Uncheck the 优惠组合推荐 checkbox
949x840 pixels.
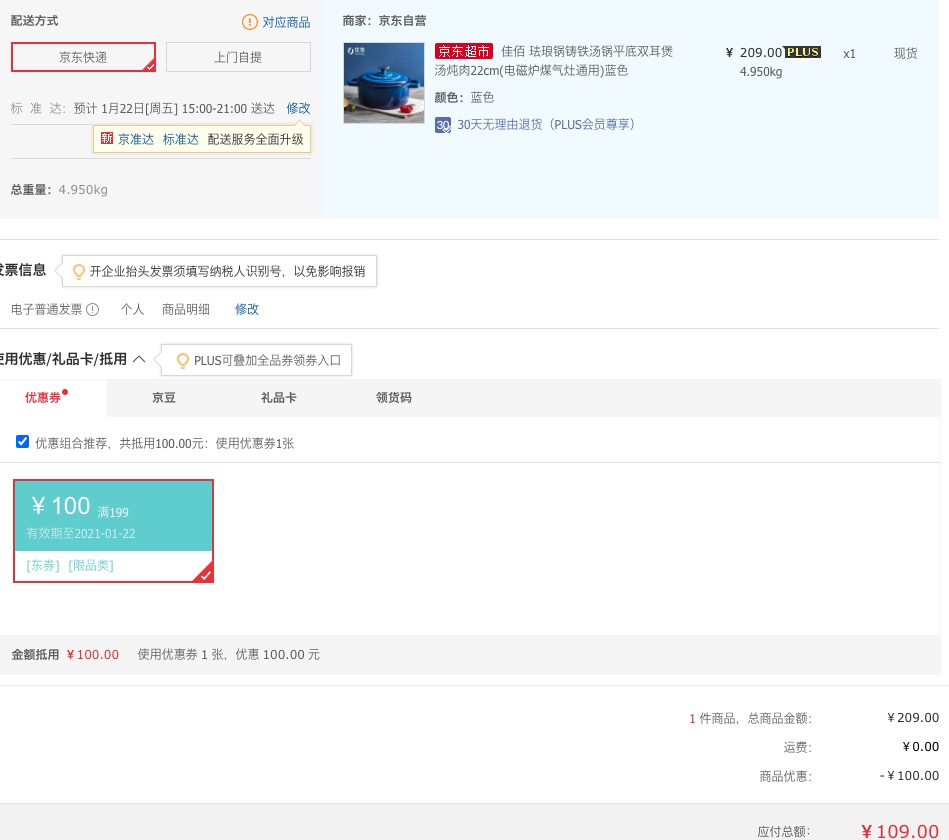click(22, 442)
